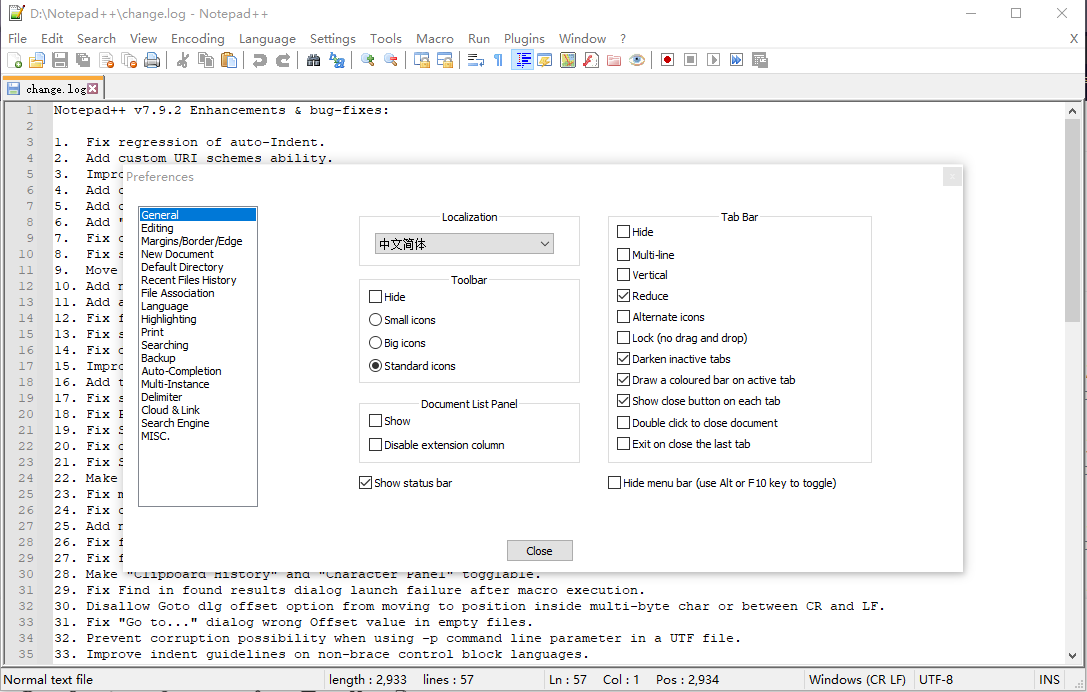Viewport: 1087px width, 692px height.
Task: Undo the last action via toolbar arrow
Action: (260, 60)
